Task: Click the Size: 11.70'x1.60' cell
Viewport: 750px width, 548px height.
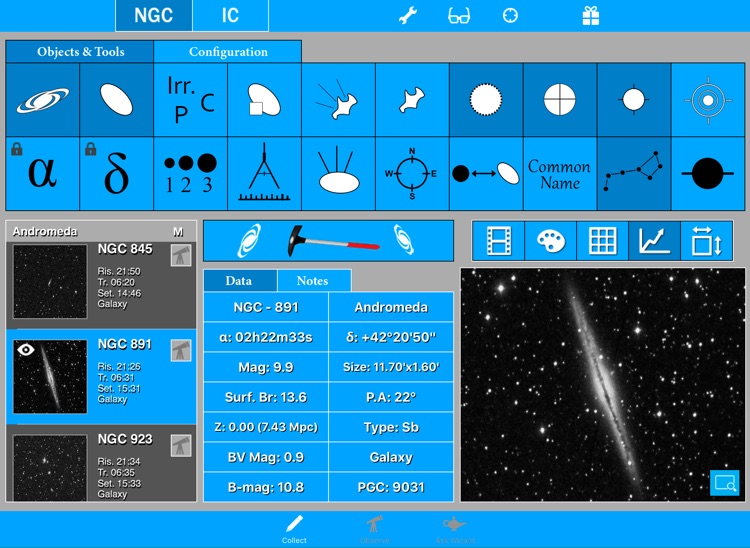Action: click(x=391, y=367)
